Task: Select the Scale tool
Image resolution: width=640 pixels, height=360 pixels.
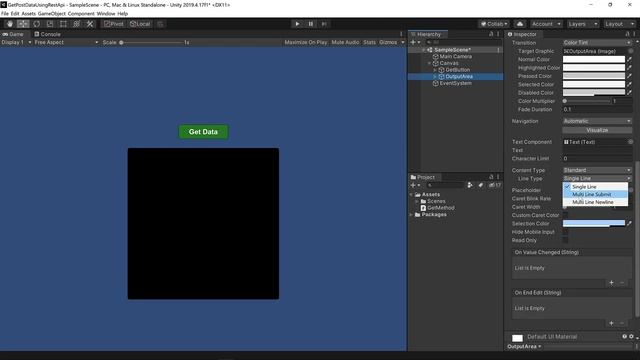Action: tap(50, 24)
